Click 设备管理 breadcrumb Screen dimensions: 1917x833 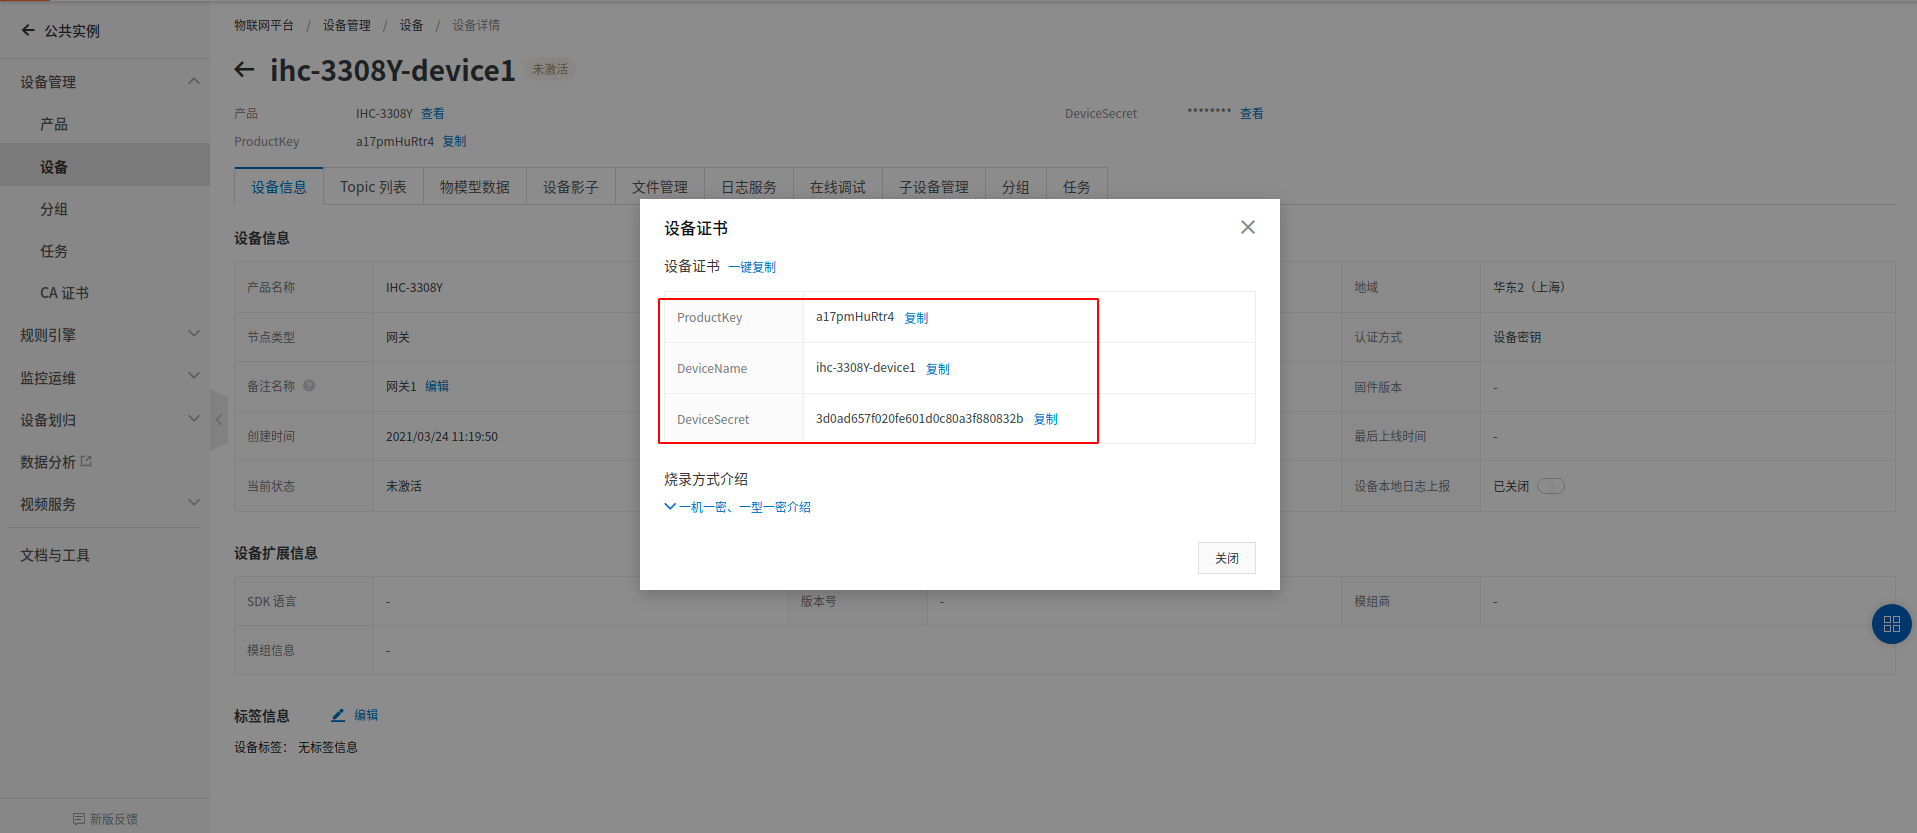(347, 25)
